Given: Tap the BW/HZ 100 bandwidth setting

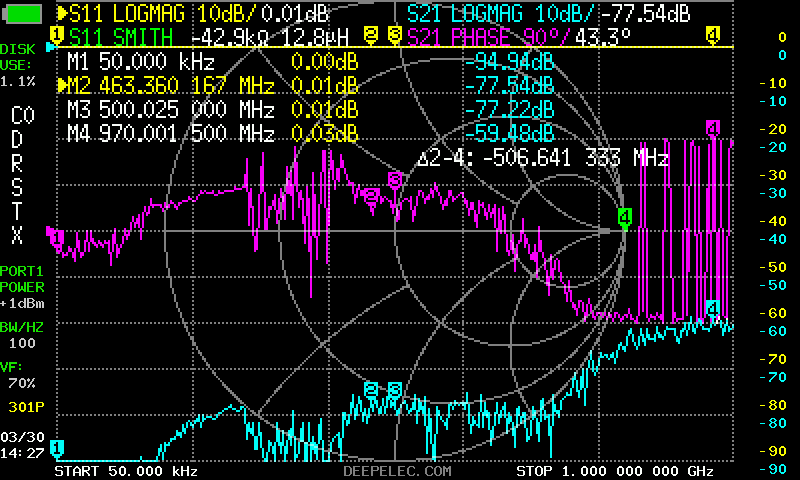Looking at the screenshot, I should [x=22, y=335].
